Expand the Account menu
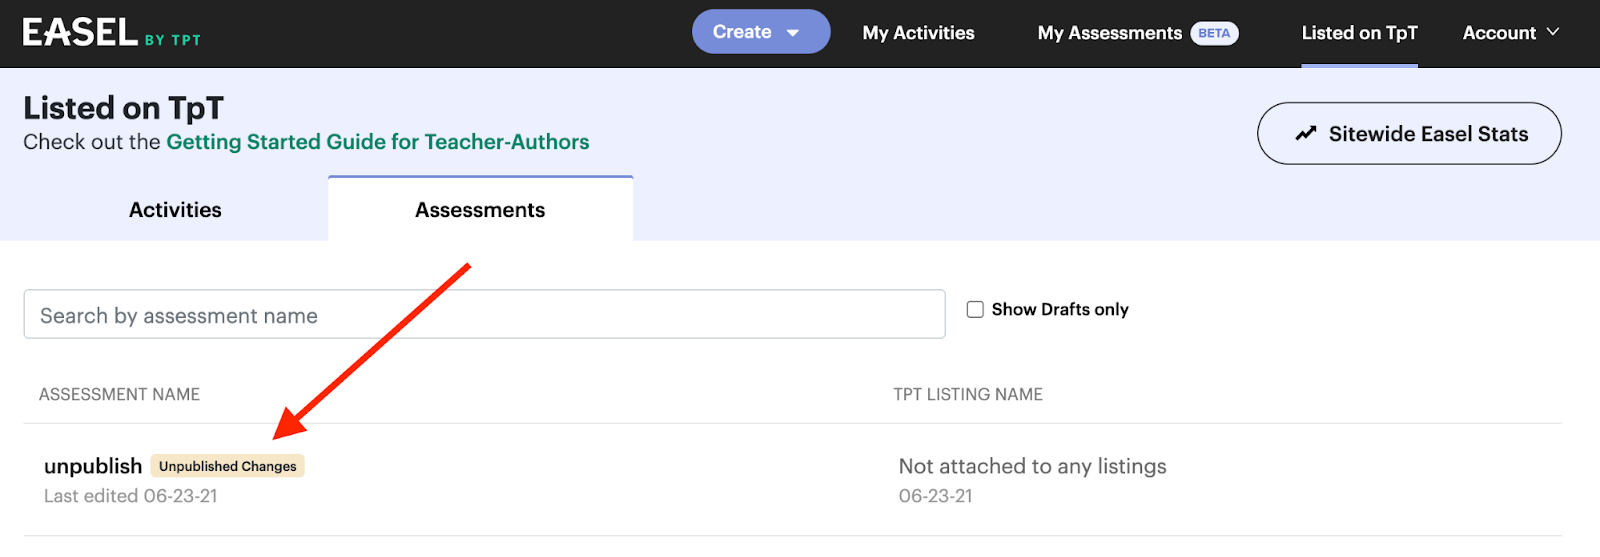1600x557 pixels. pyautogui.click(x=1511, y=33)
